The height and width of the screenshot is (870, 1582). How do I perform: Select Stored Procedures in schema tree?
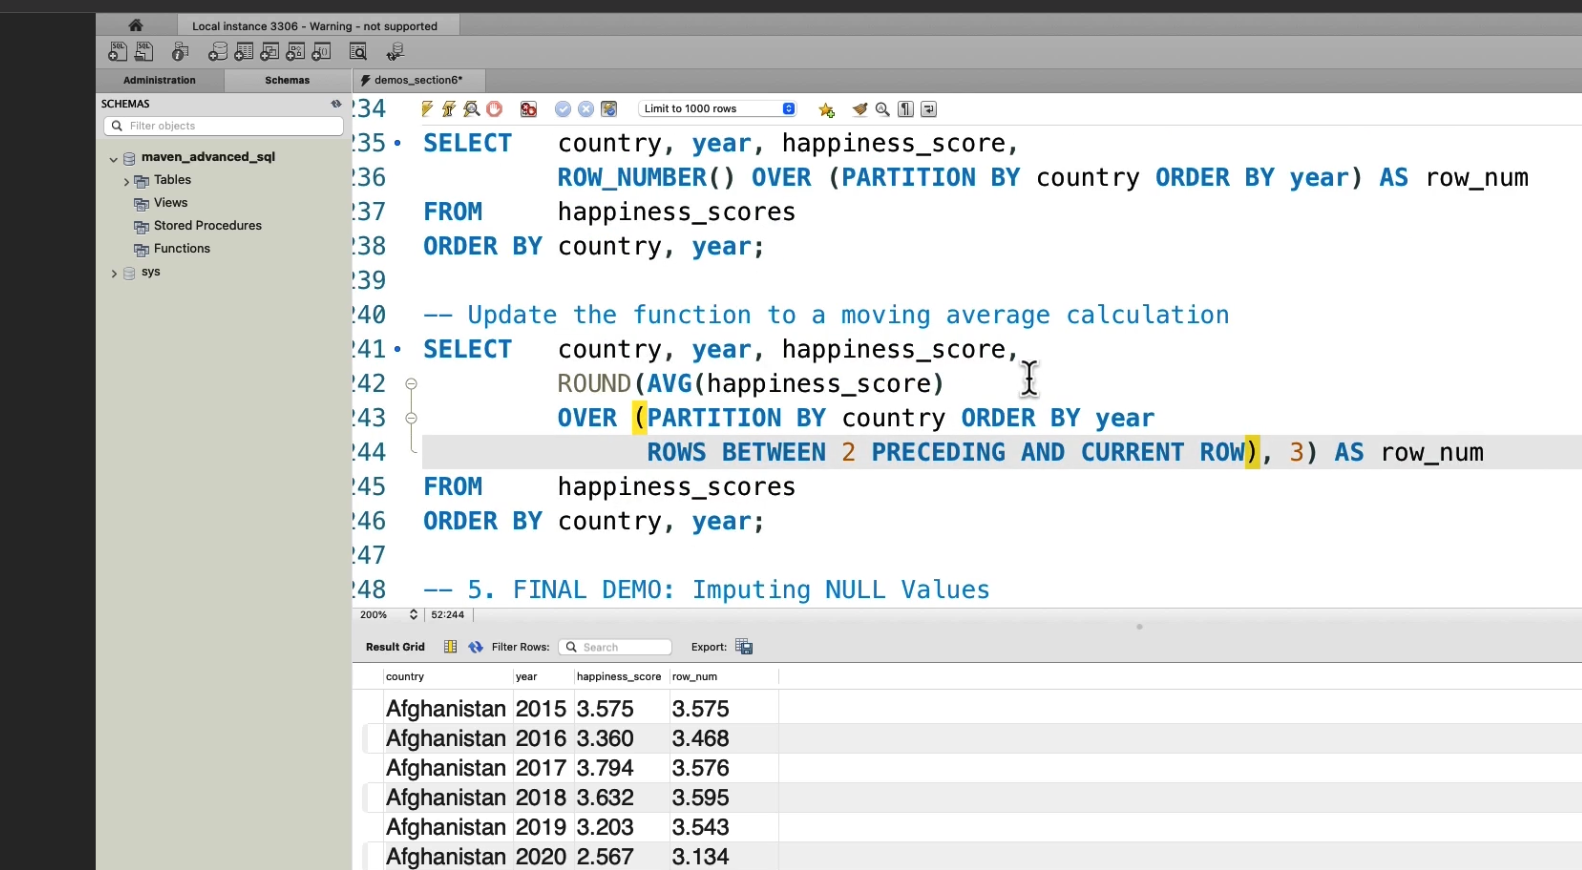click(x=208, y=226)
